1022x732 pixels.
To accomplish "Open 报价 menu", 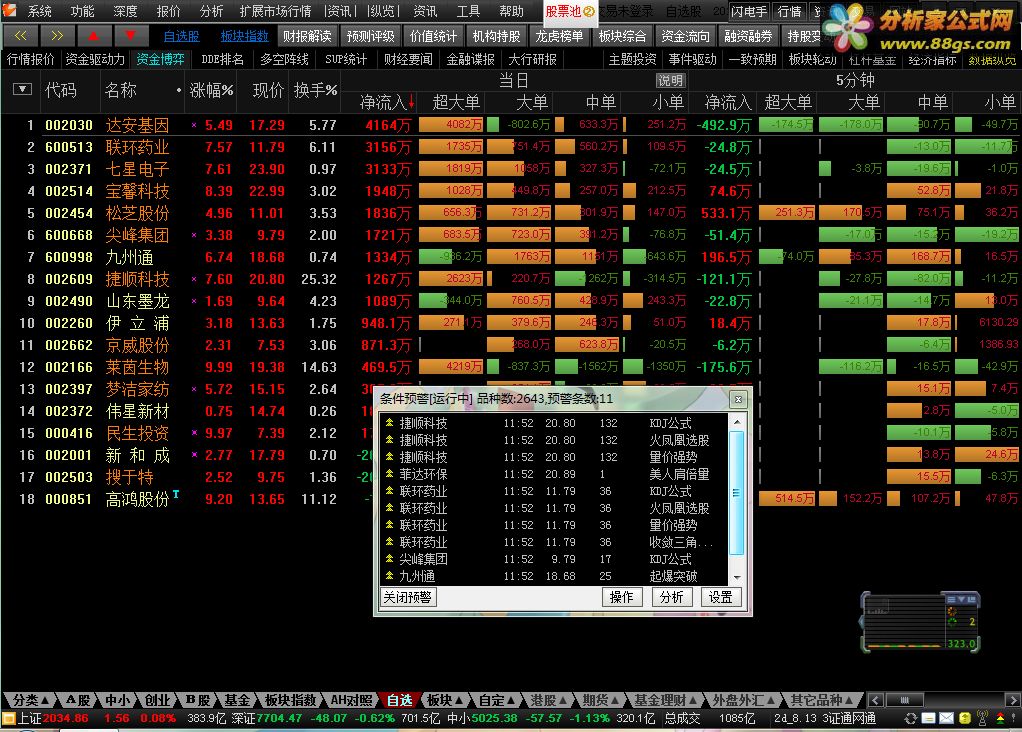I will pyautogui.click(x=168, y=11).
